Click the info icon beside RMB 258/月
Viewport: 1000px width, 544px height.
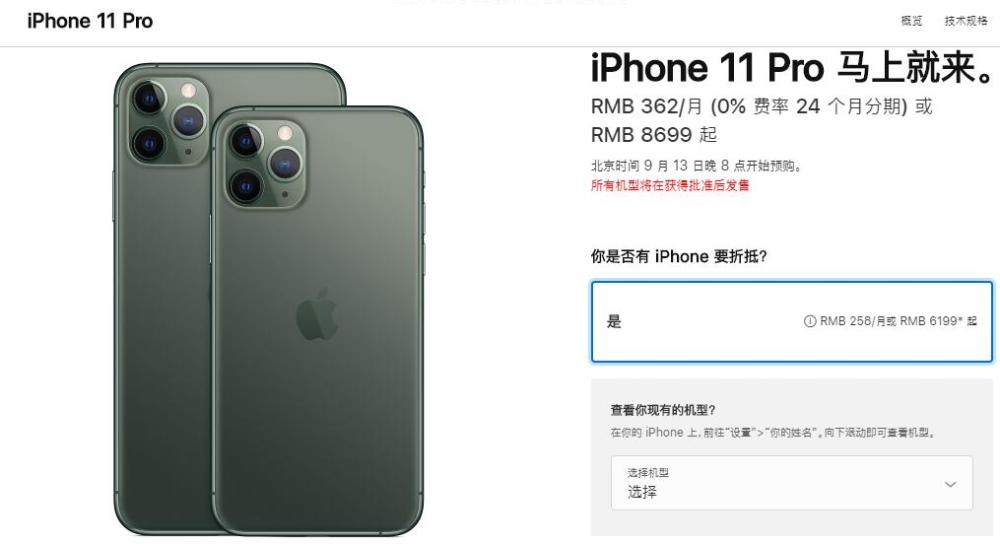(809, 321)
